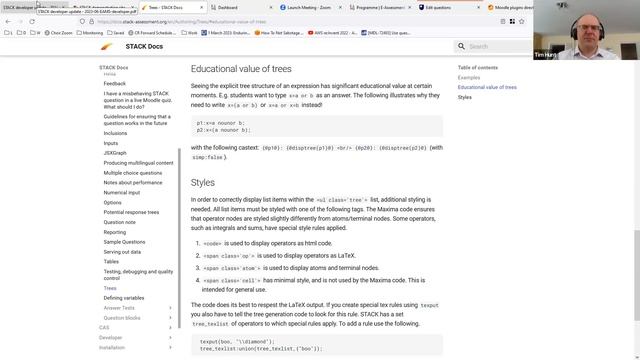
Task: Open Question note in the sidebar
Action: tap(120, 222)
